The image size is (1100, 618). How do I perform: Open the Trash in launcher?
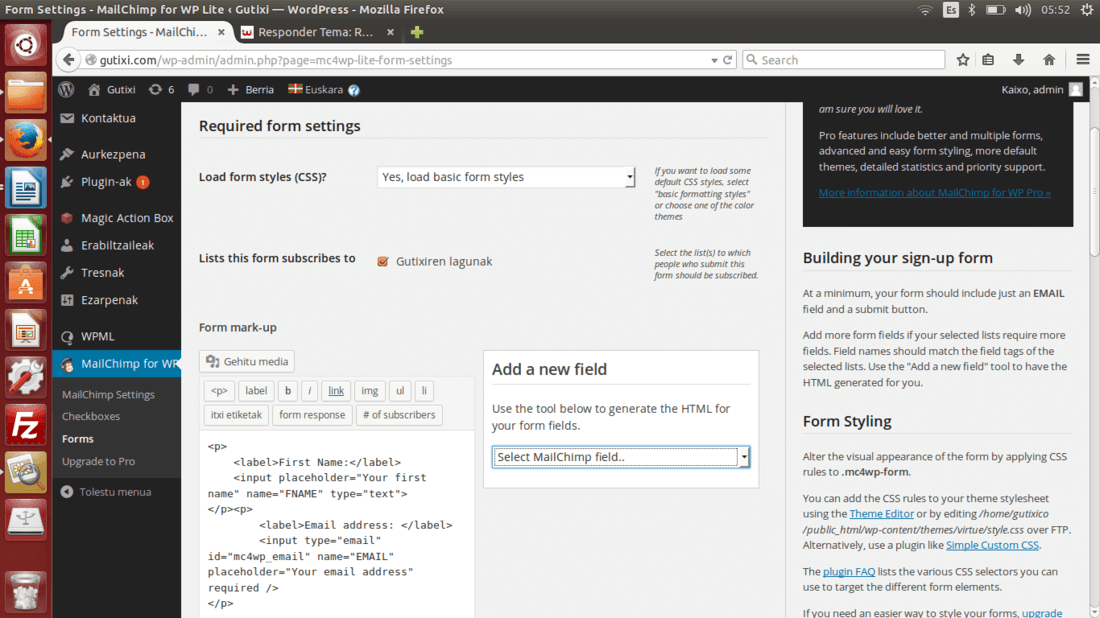[x=25, y=591]
